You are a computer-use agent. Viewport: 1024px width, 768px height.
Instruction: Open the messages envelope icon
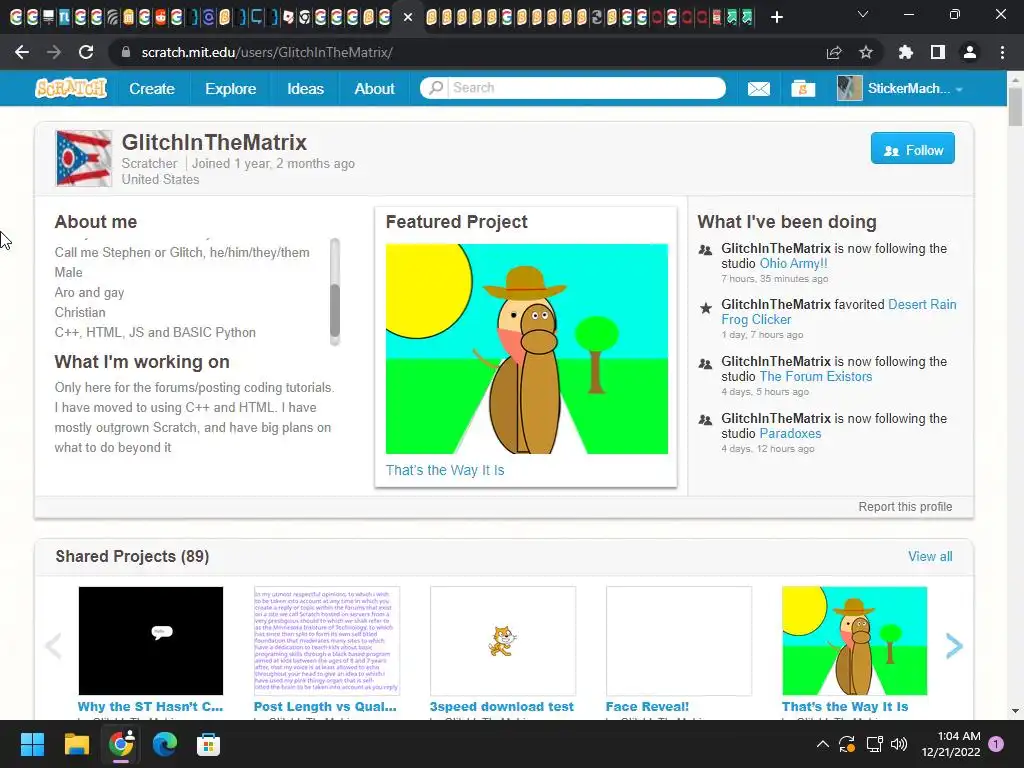tap(758, 88)
